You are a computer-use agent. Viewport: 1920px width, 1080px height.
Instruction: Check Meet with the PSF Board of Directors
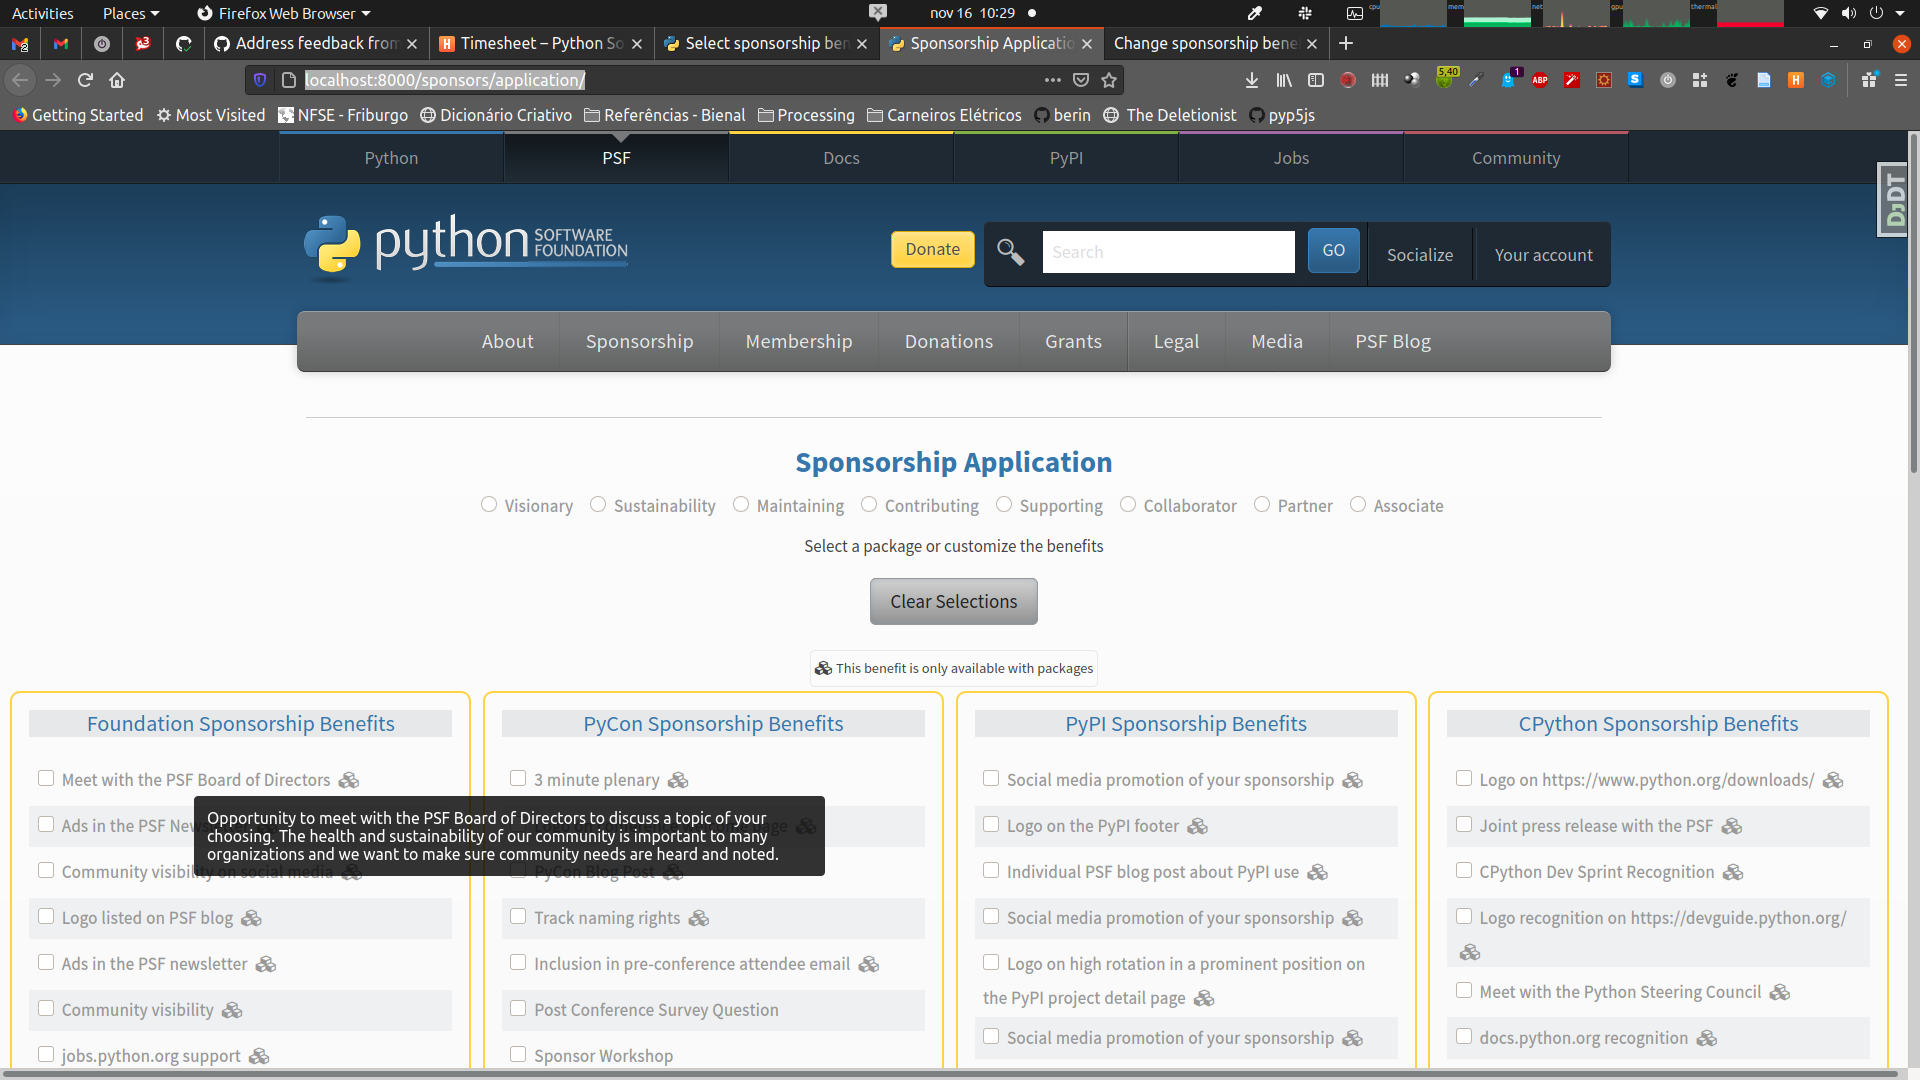[46, 779]
